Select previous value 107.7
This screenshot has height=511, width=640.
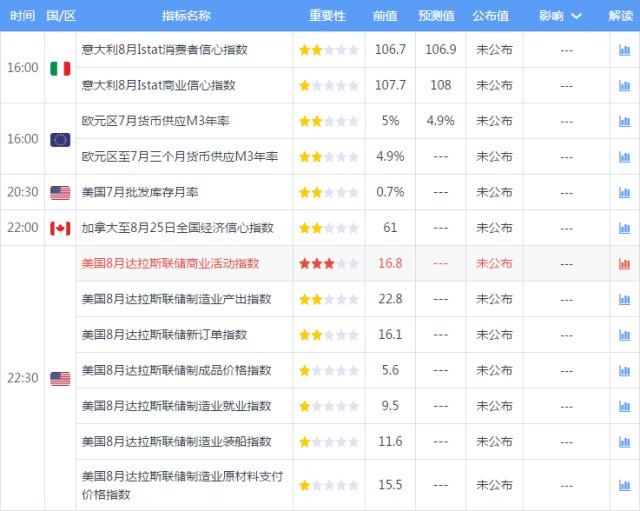point(390,85)
